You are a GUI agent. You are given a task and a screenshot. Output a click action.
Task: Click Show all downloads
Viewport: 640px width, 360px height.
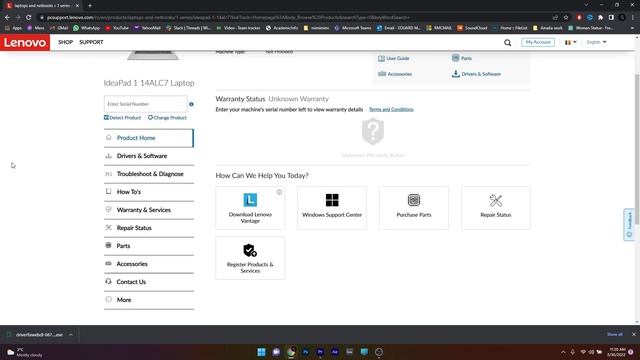(x=614, y=334)
